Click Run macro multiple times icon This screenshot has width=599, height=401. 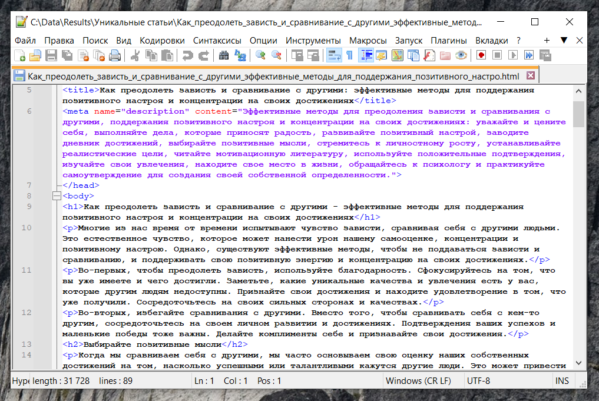529,56
